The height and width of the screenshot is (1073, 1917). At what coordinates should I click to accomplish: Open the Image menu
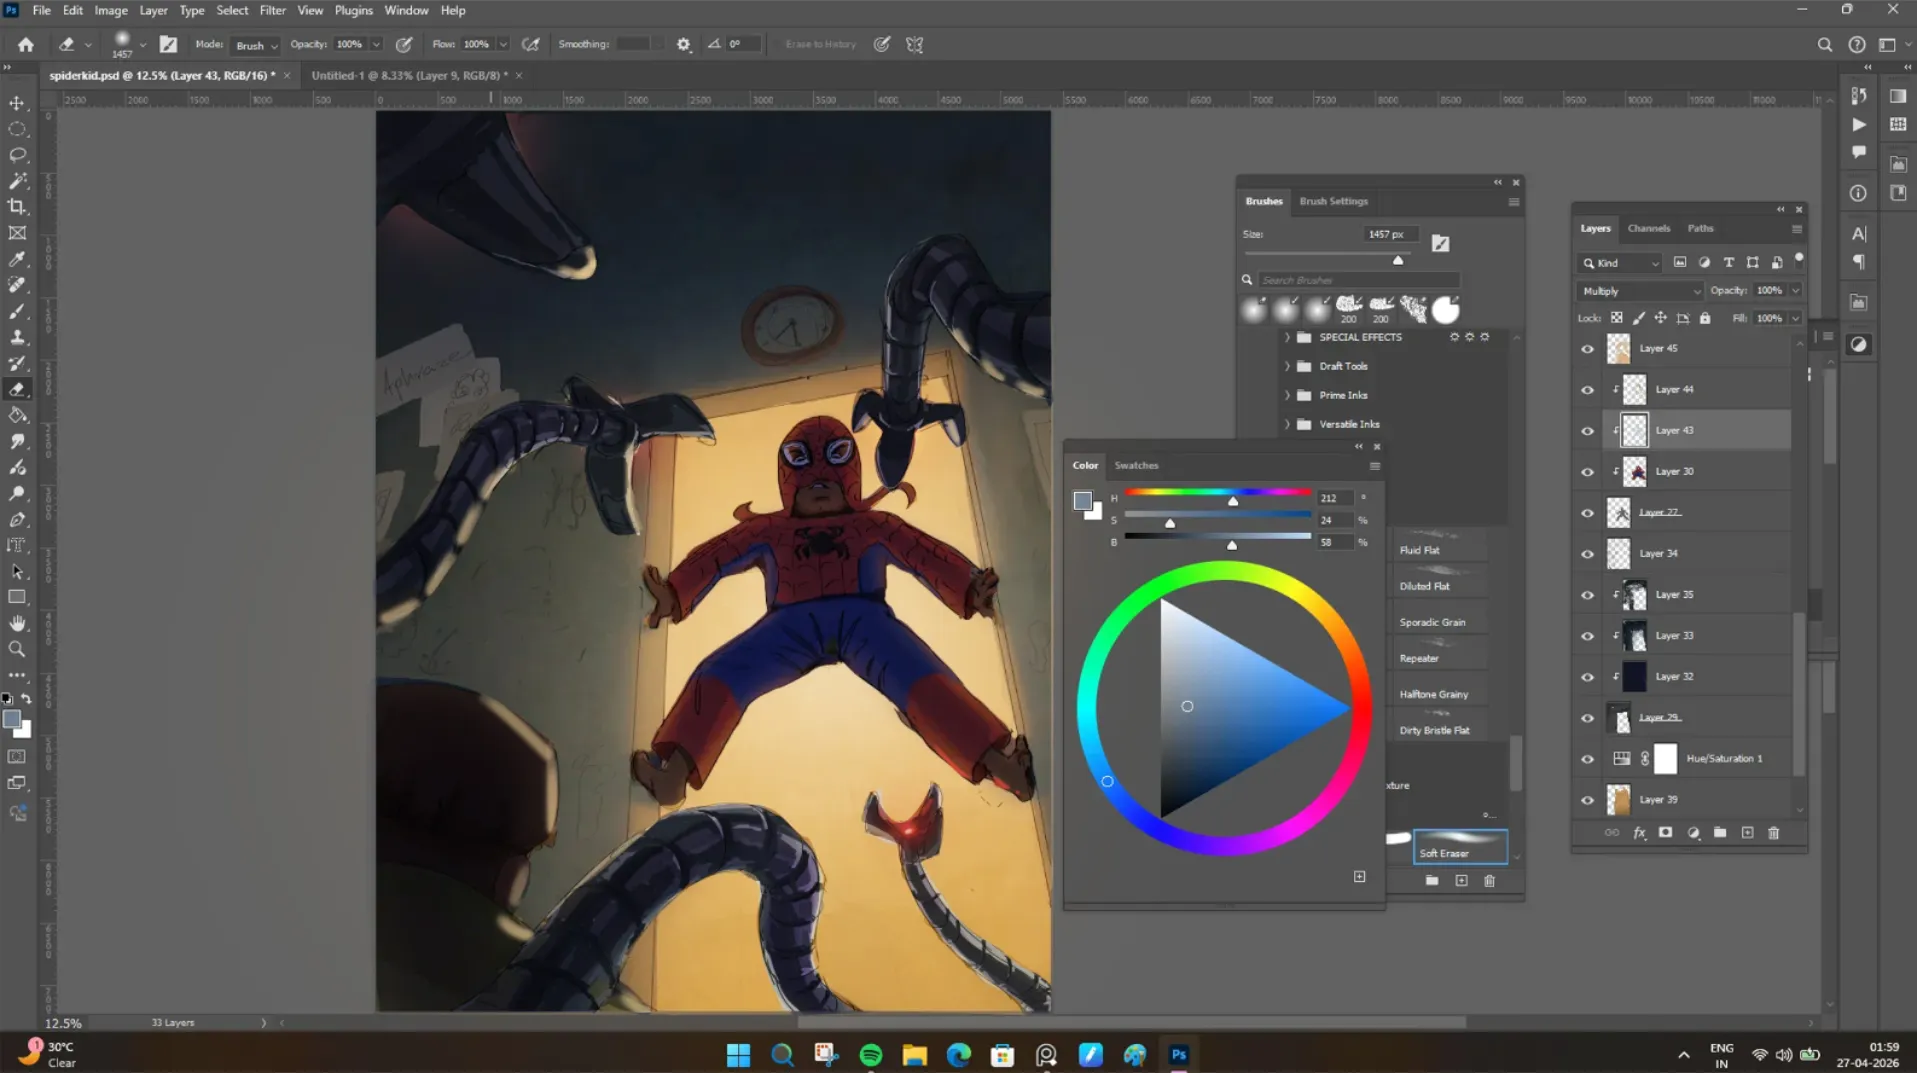[110, 10]
